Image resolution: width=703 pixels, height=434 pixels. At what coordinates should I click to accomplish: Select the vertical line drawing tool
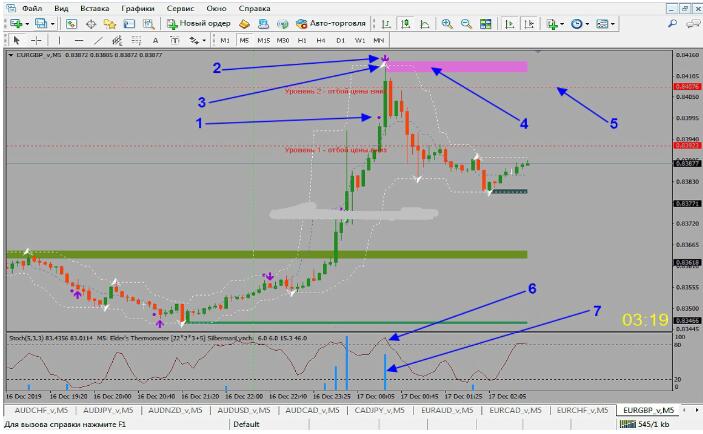click(59, 40)
